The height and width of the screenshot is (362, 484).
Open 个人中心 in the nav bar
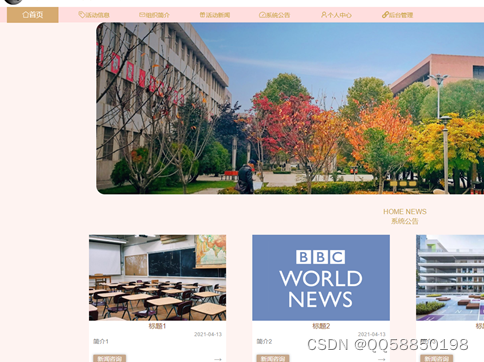pos(336,15)
